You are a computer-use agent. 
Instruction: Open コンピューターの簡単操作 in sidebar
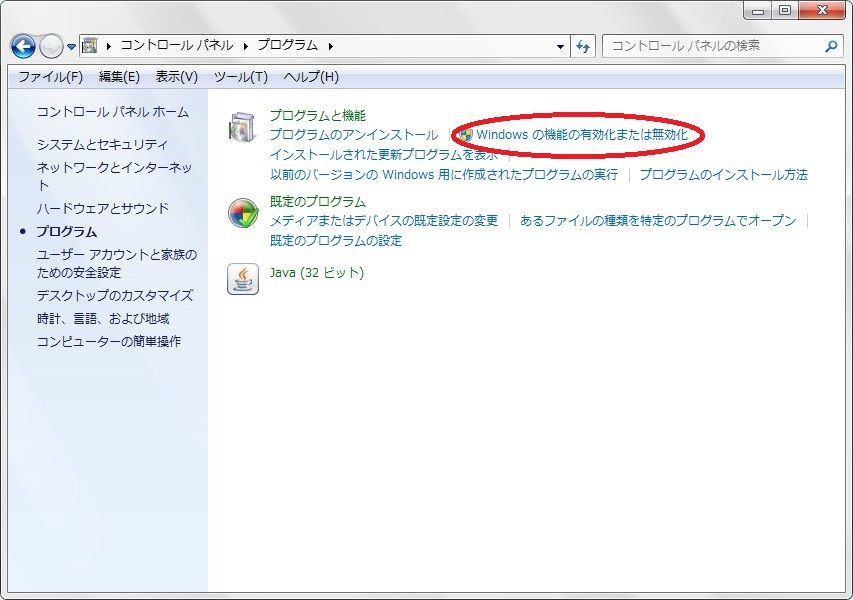click(109, 341)
